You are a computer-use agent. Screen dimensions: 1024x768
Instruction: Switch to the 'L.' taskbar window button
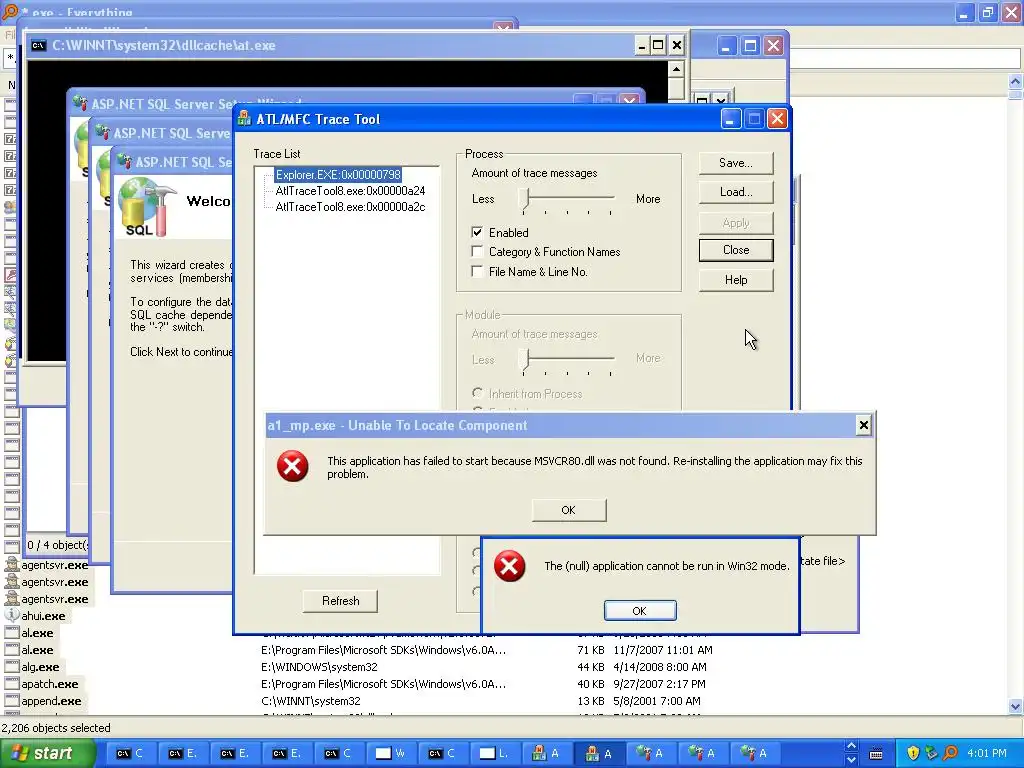click(494, 753)
